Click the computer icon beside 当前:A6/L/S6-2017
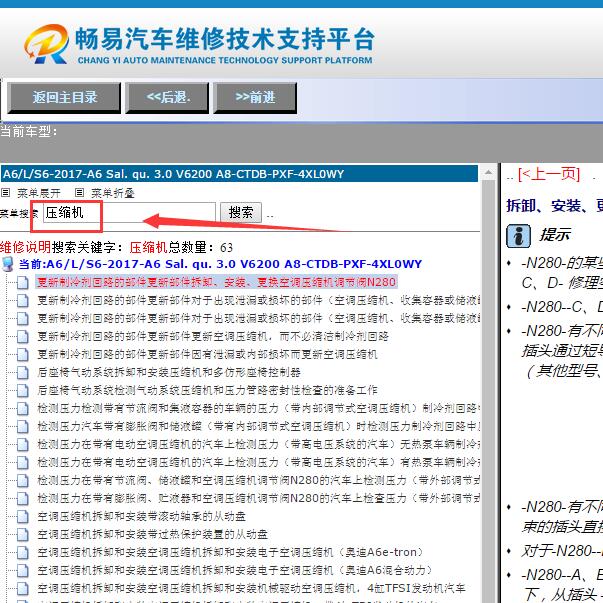 click(8, 264)
